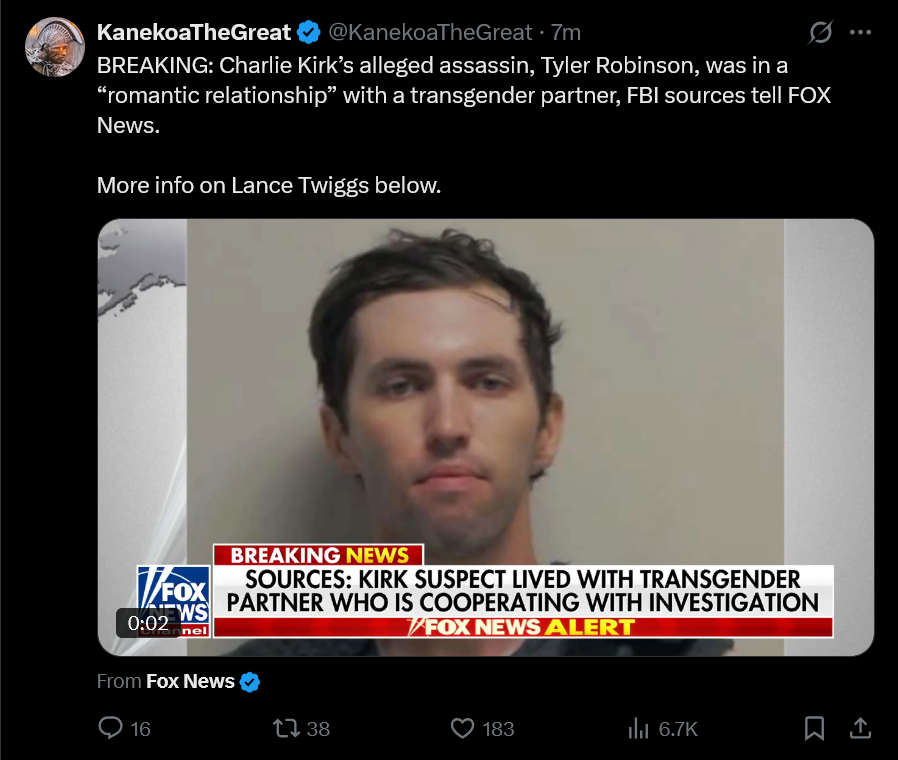
Task: Click the Fox News verified badge
Action: point(250,682)
